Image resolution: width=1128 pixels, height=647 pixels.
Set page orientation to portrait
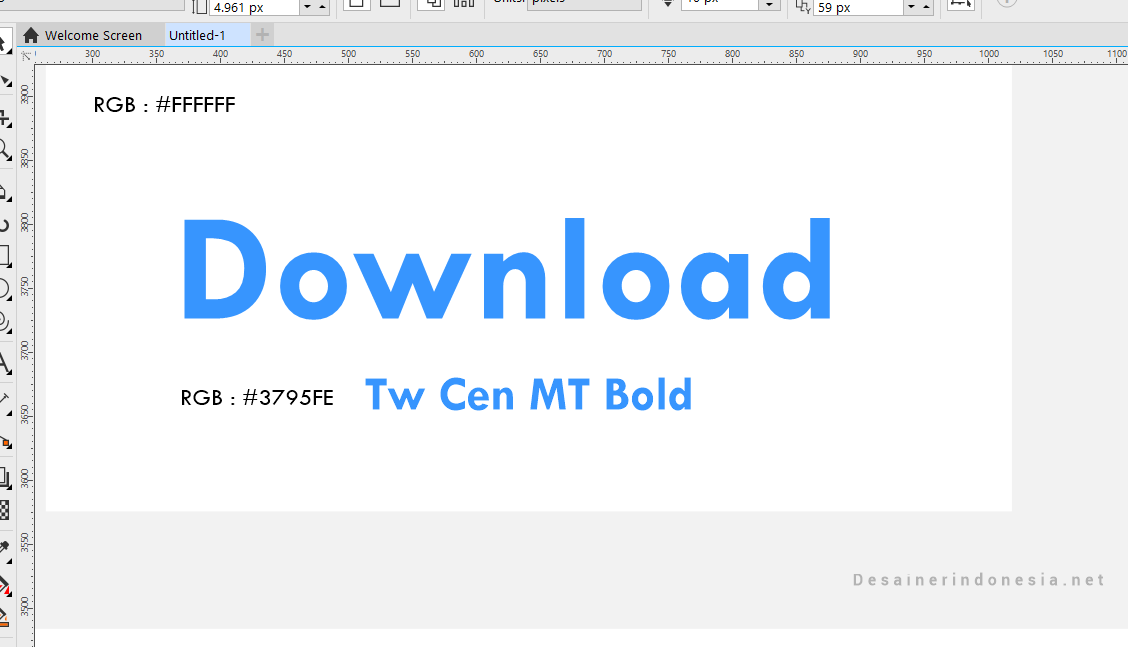tap(356, 4)
